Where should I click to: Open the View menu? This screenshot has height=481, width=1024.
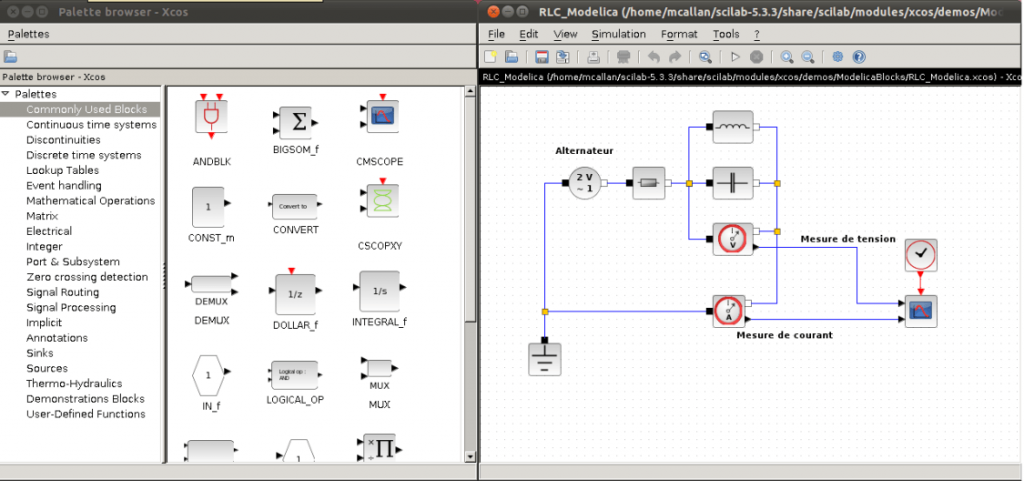point(566,34)
